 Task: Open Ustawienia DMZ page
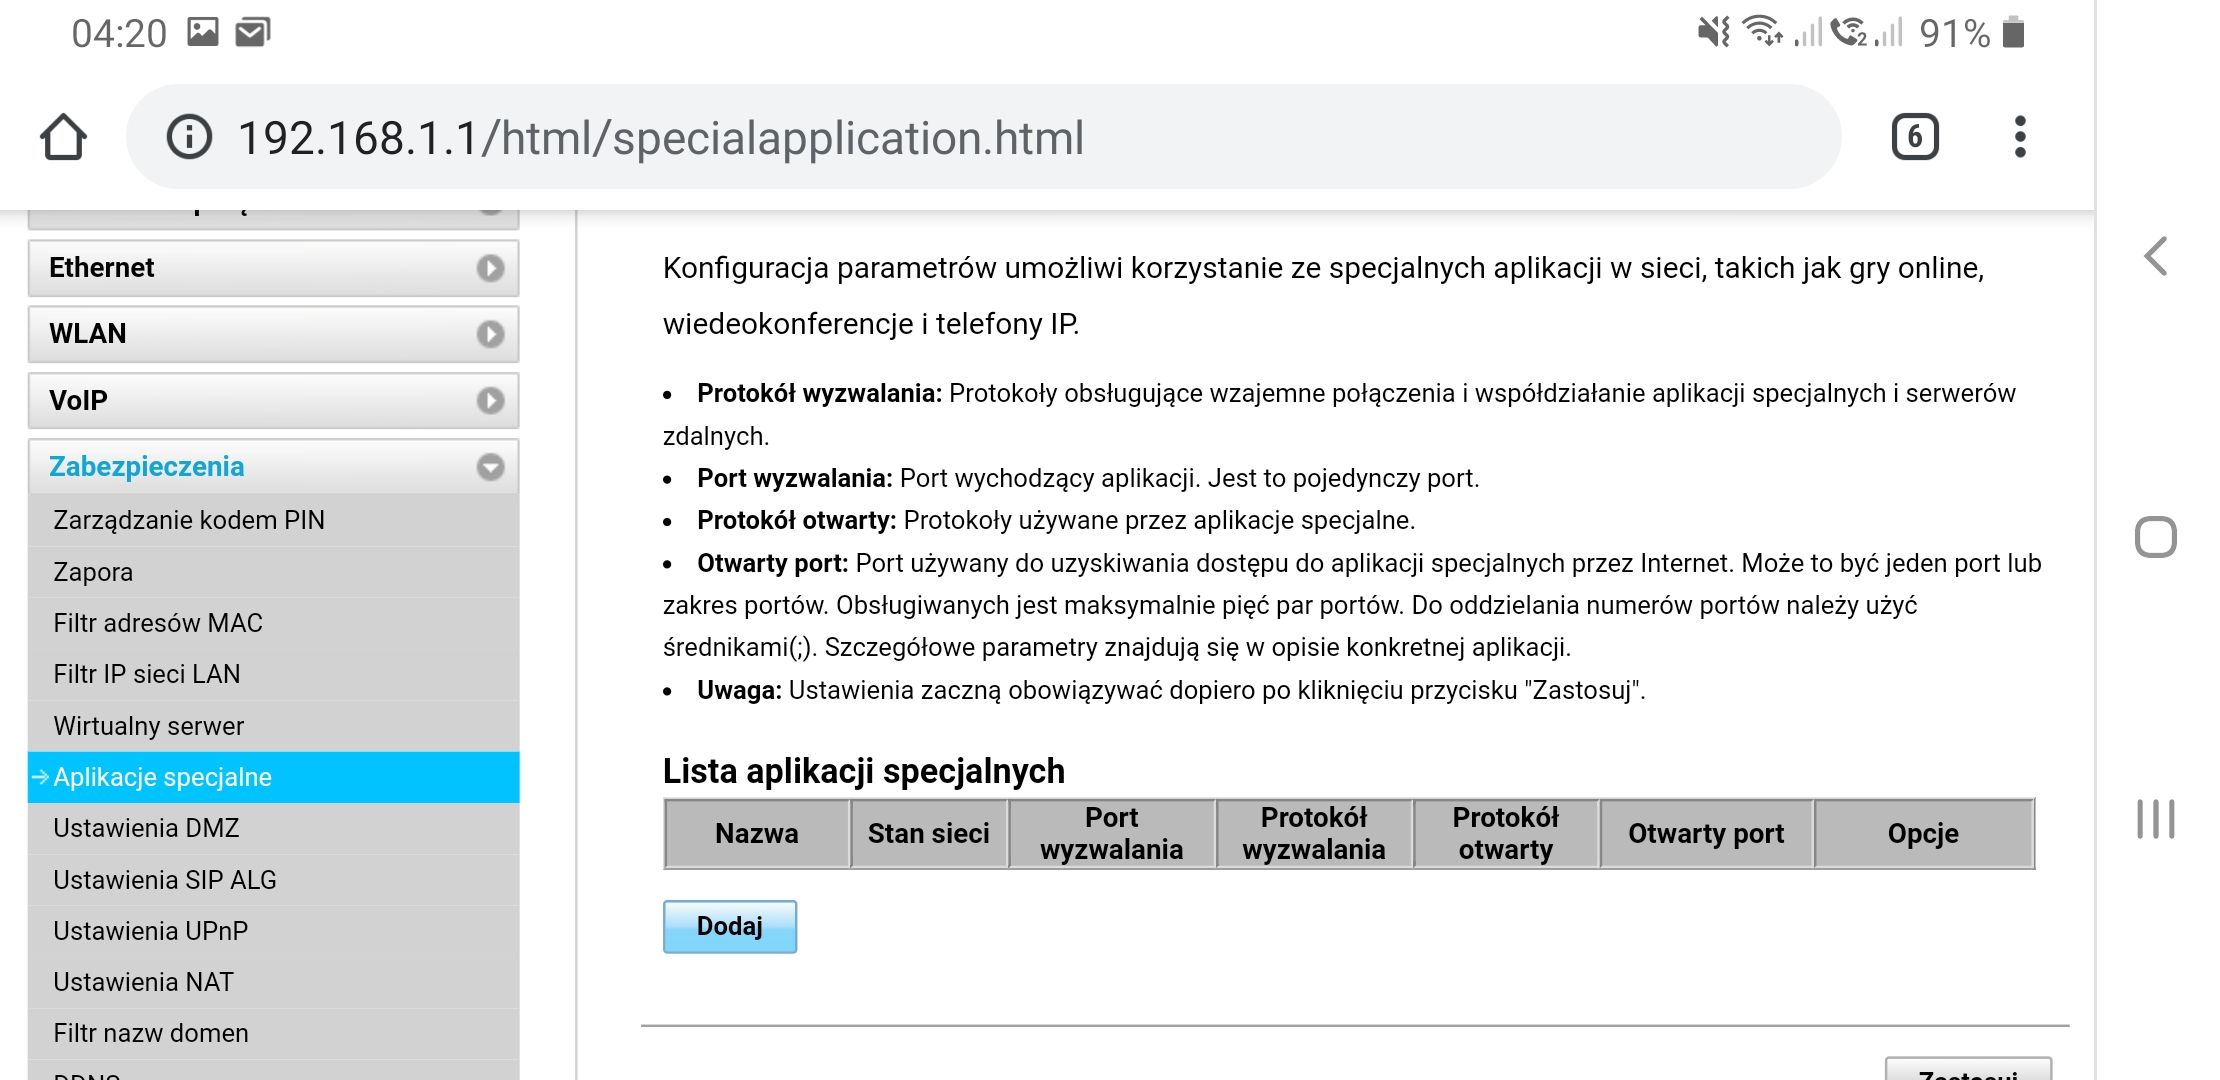146,828
